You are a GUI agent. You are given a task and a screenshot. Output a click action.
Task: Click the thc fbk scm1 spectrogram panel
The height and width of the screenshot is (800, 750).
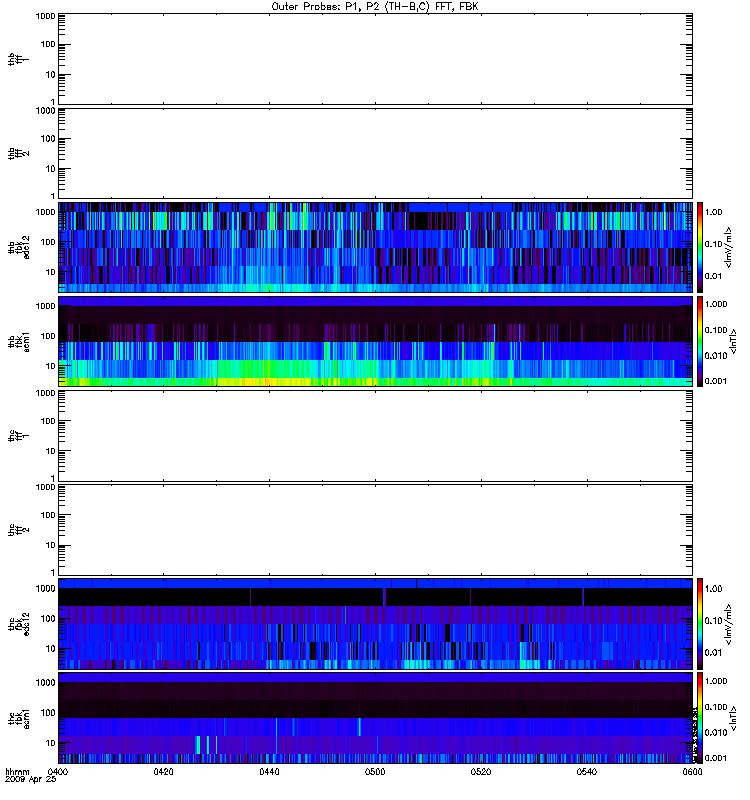click(375, 718)
